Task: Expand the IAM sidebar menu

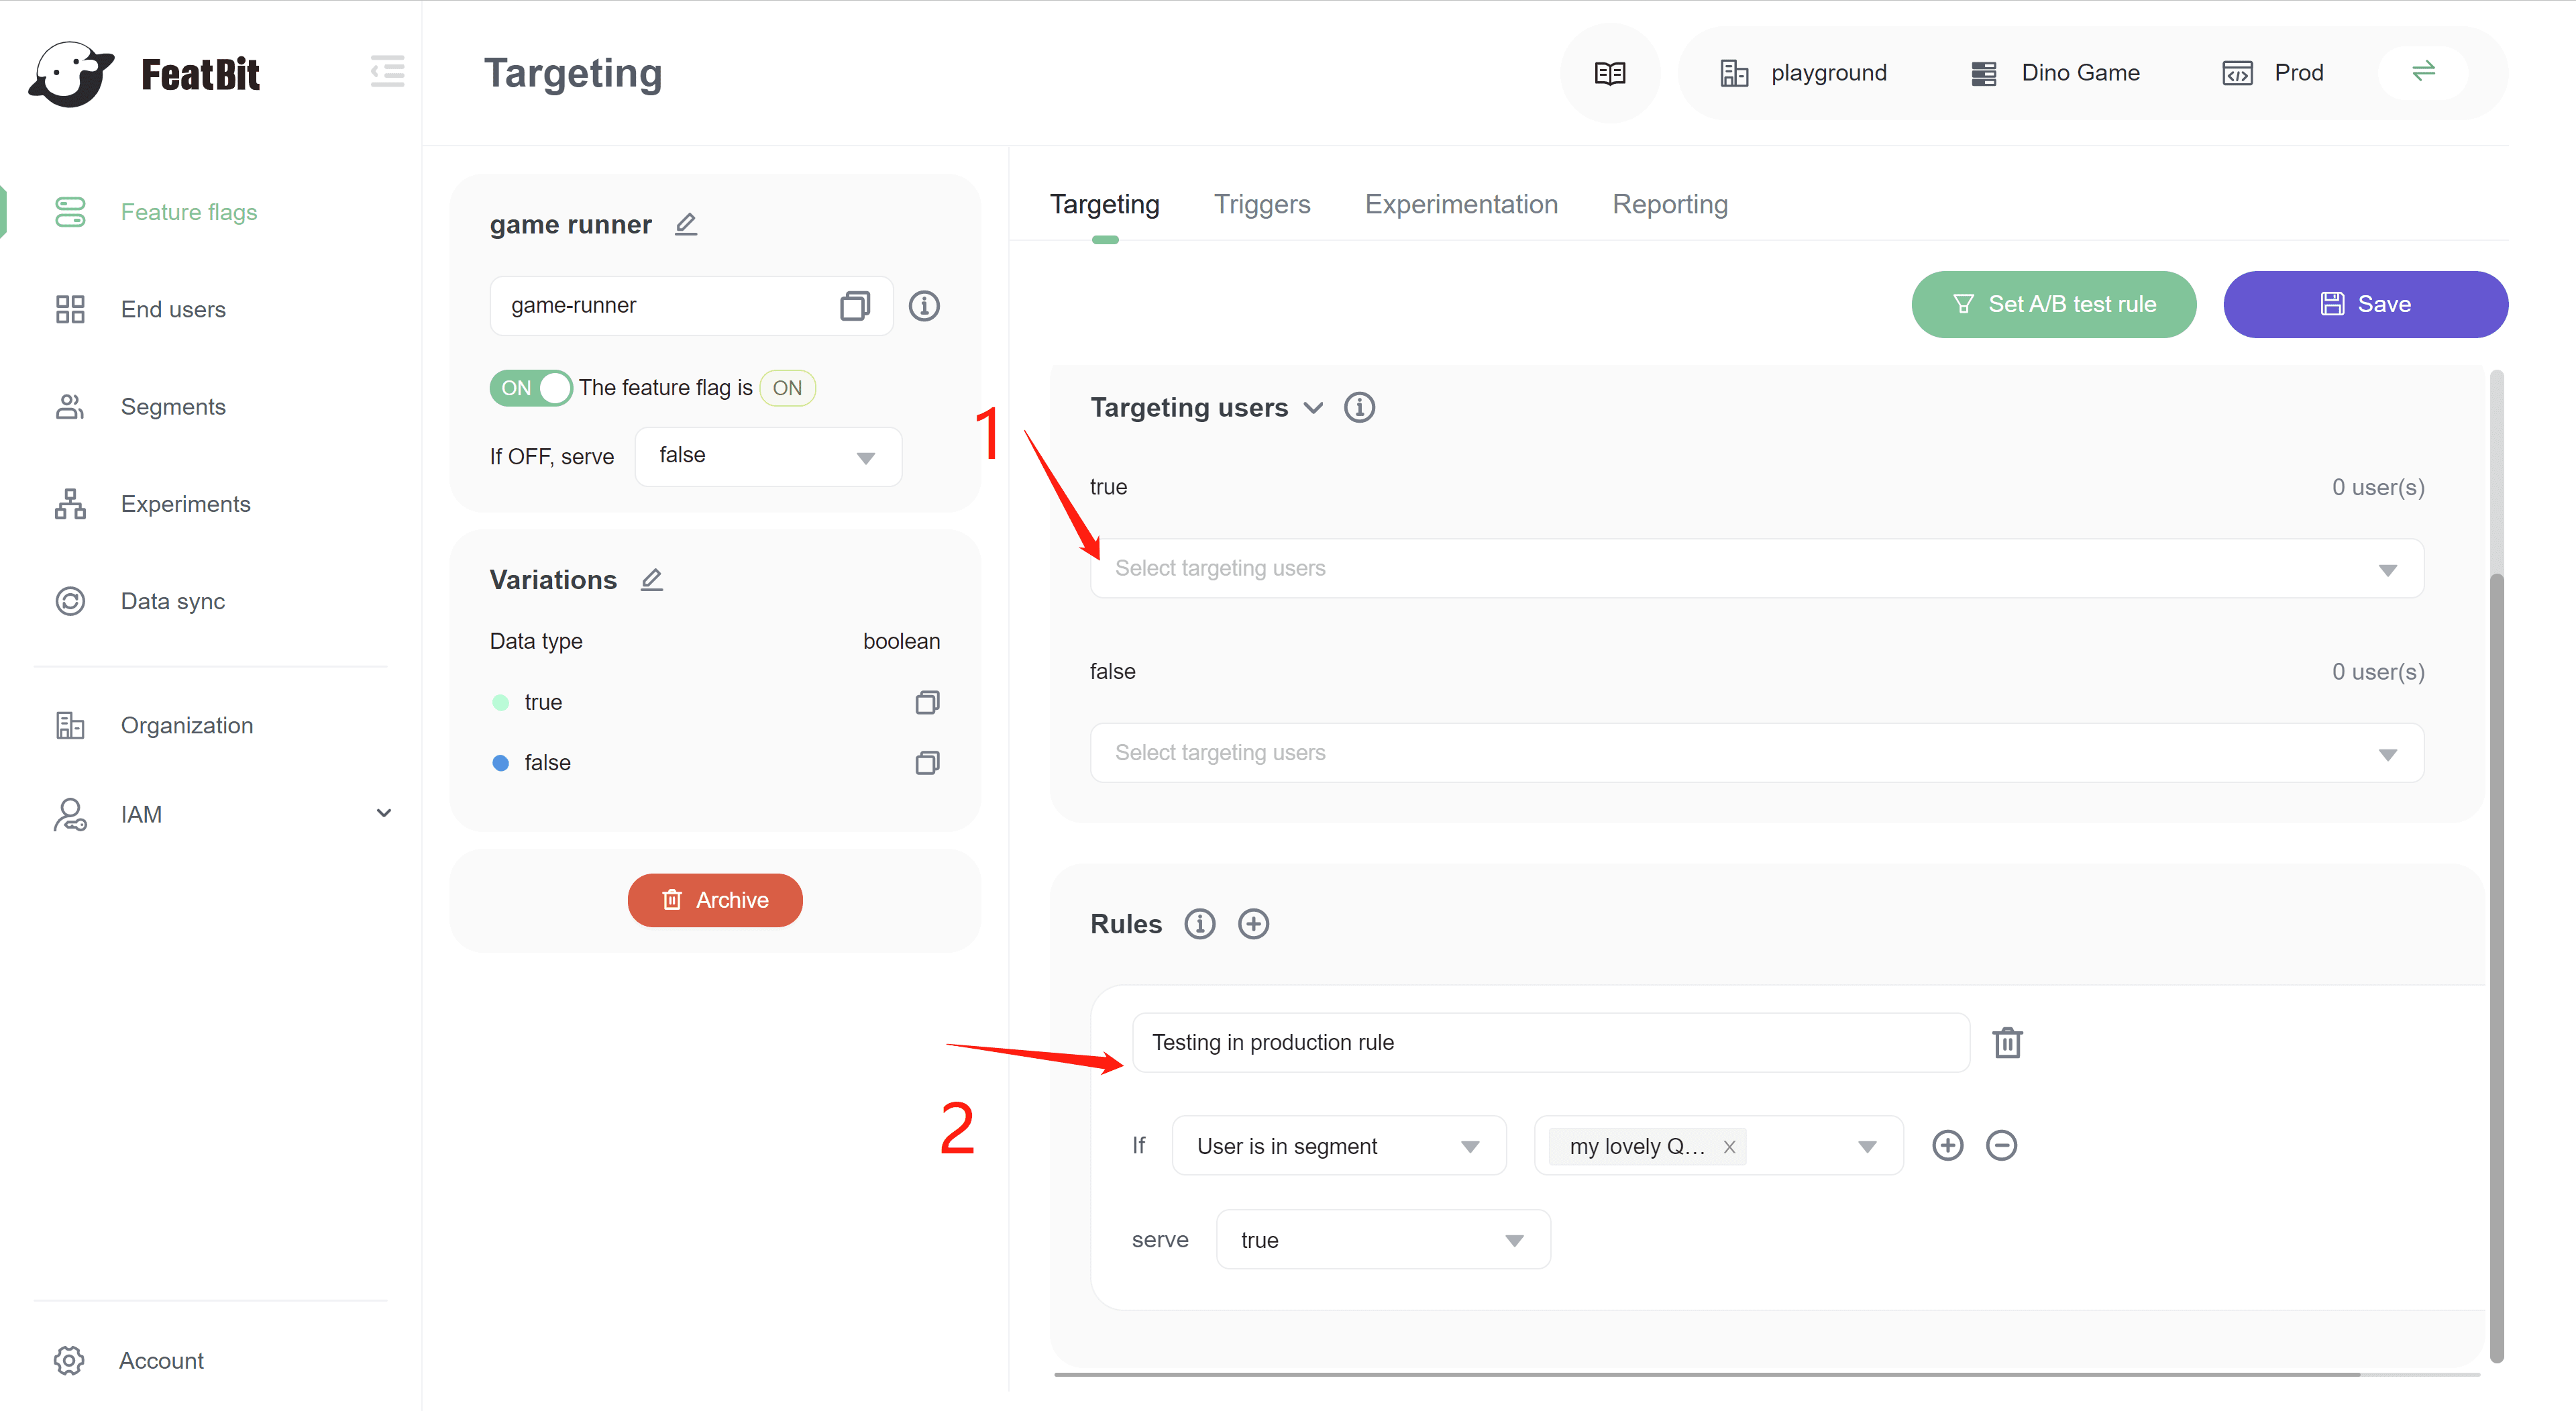Action: click(x=383, y=814)
